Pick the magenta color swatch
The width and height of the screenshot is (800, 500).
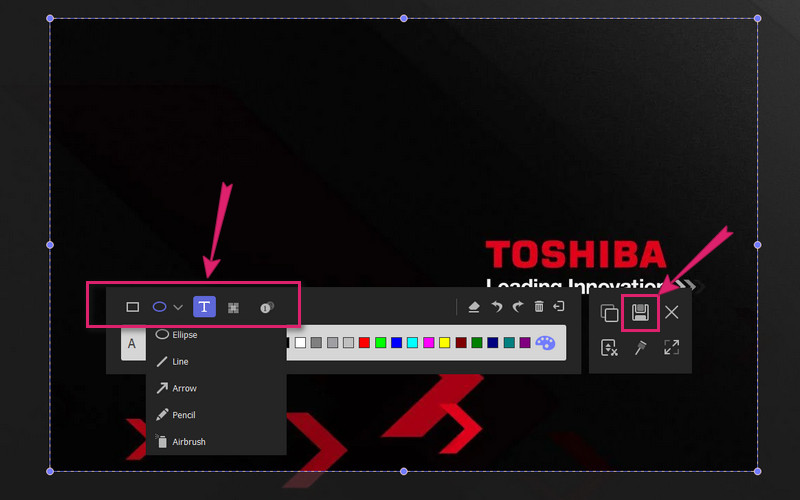tap(429, 343)
